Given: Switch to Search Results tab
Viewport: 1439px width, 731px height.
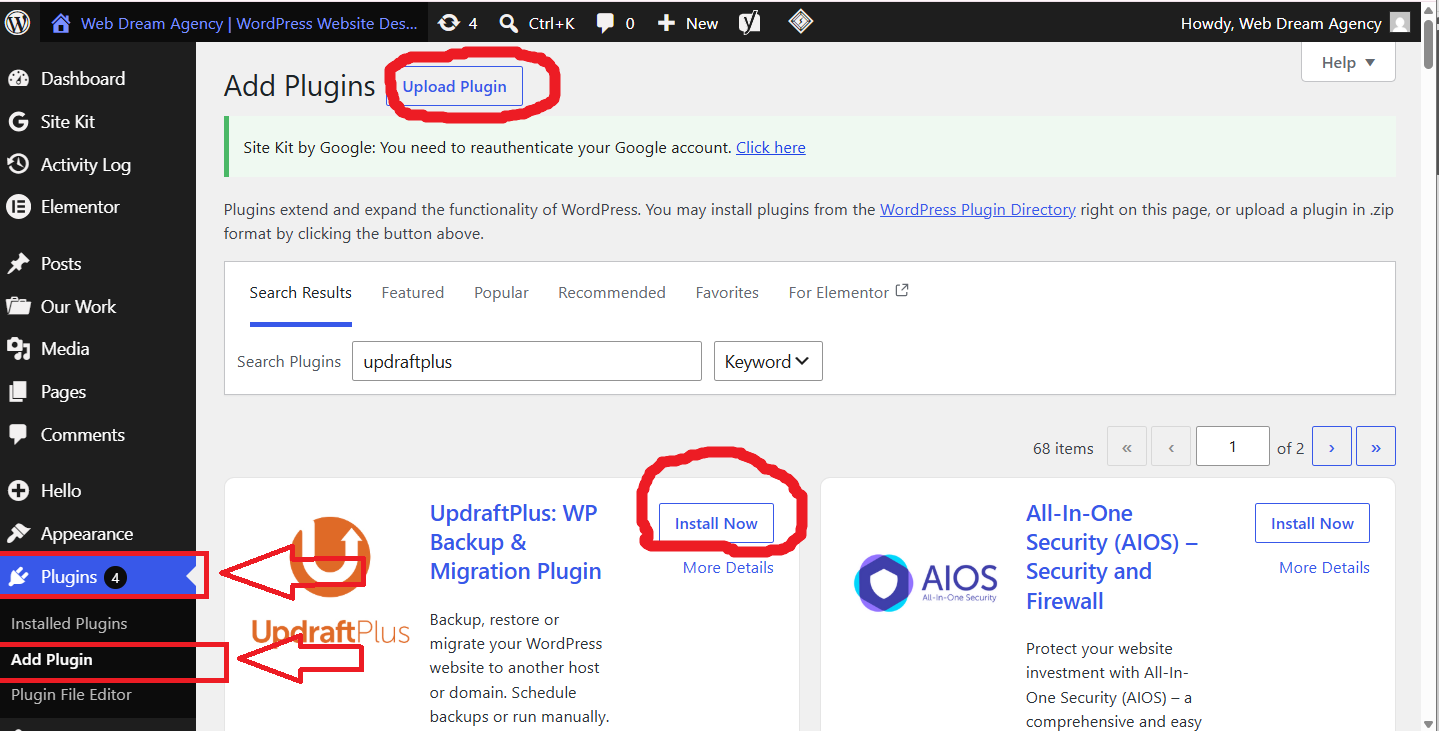Looking at the screenshot, I should (x=301, y=292).
